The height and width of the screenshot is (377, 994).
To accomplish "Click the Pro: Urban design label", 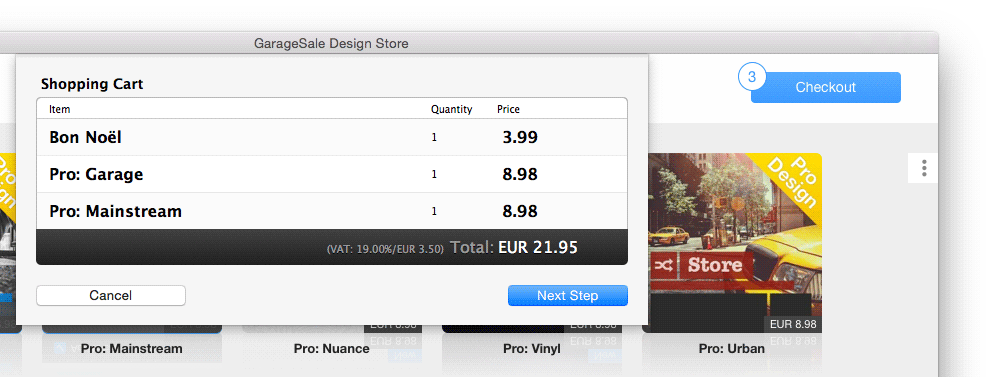I will [732, 348].
